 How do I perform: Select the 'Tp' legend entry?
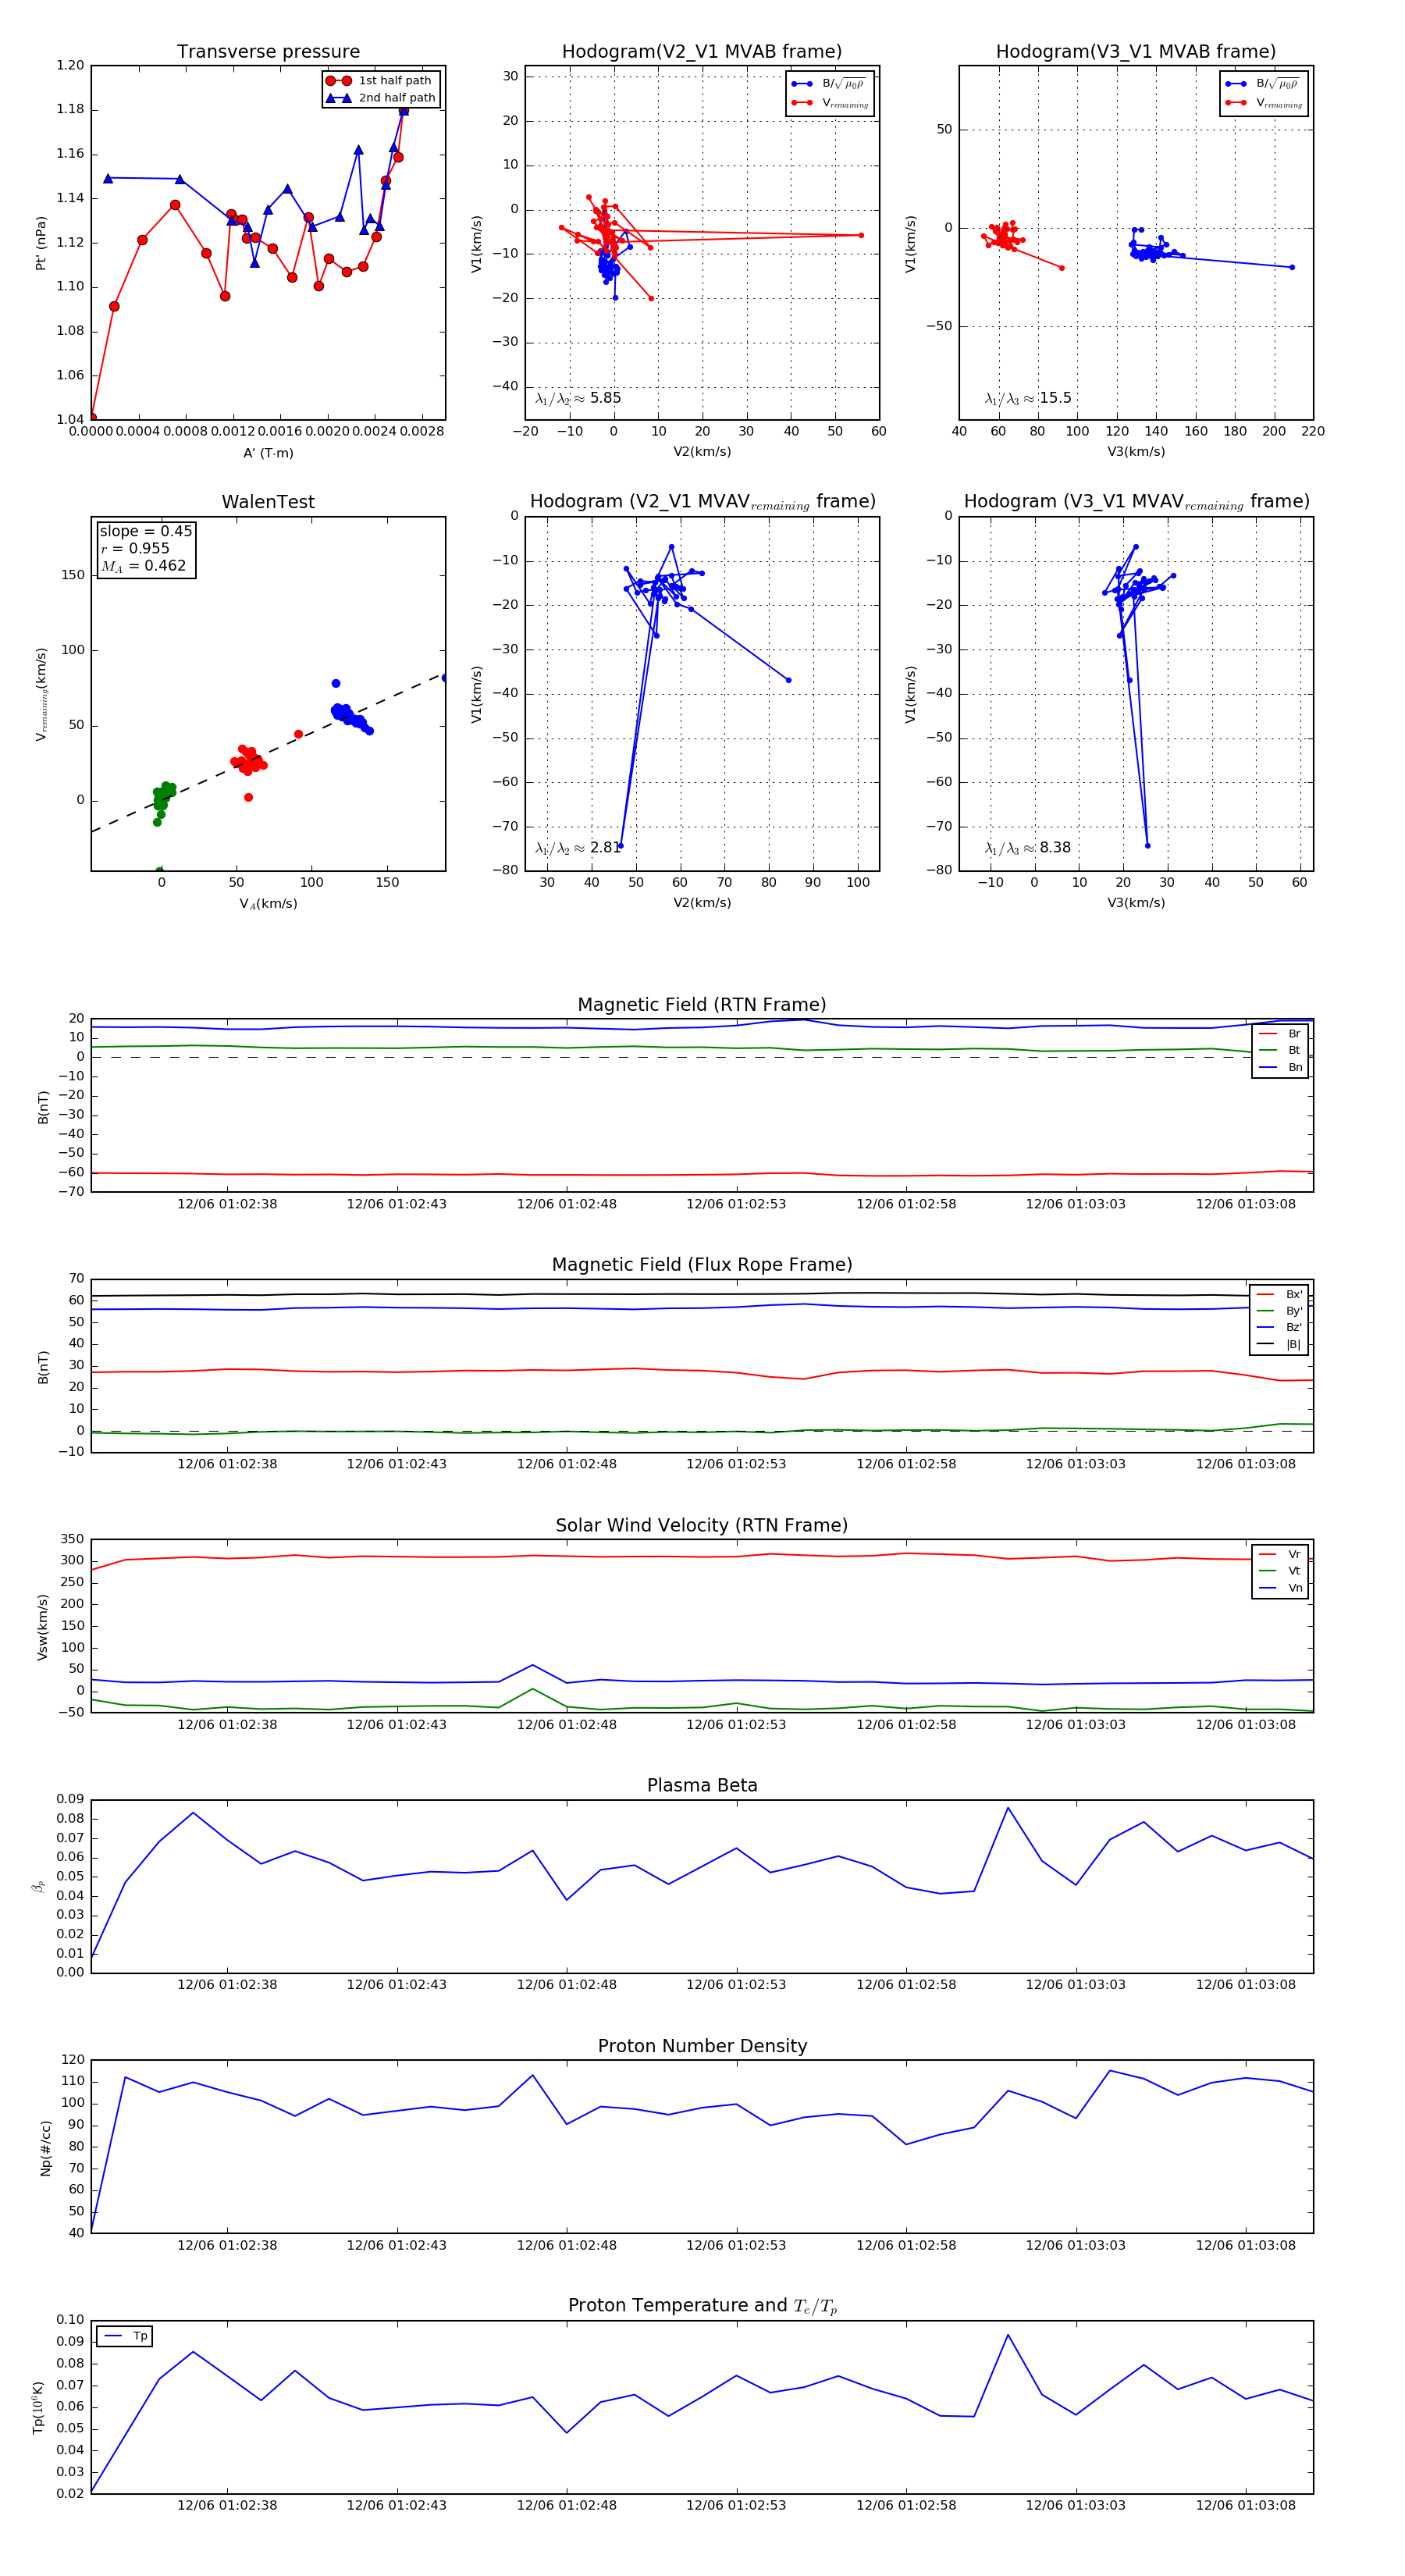126,2336
